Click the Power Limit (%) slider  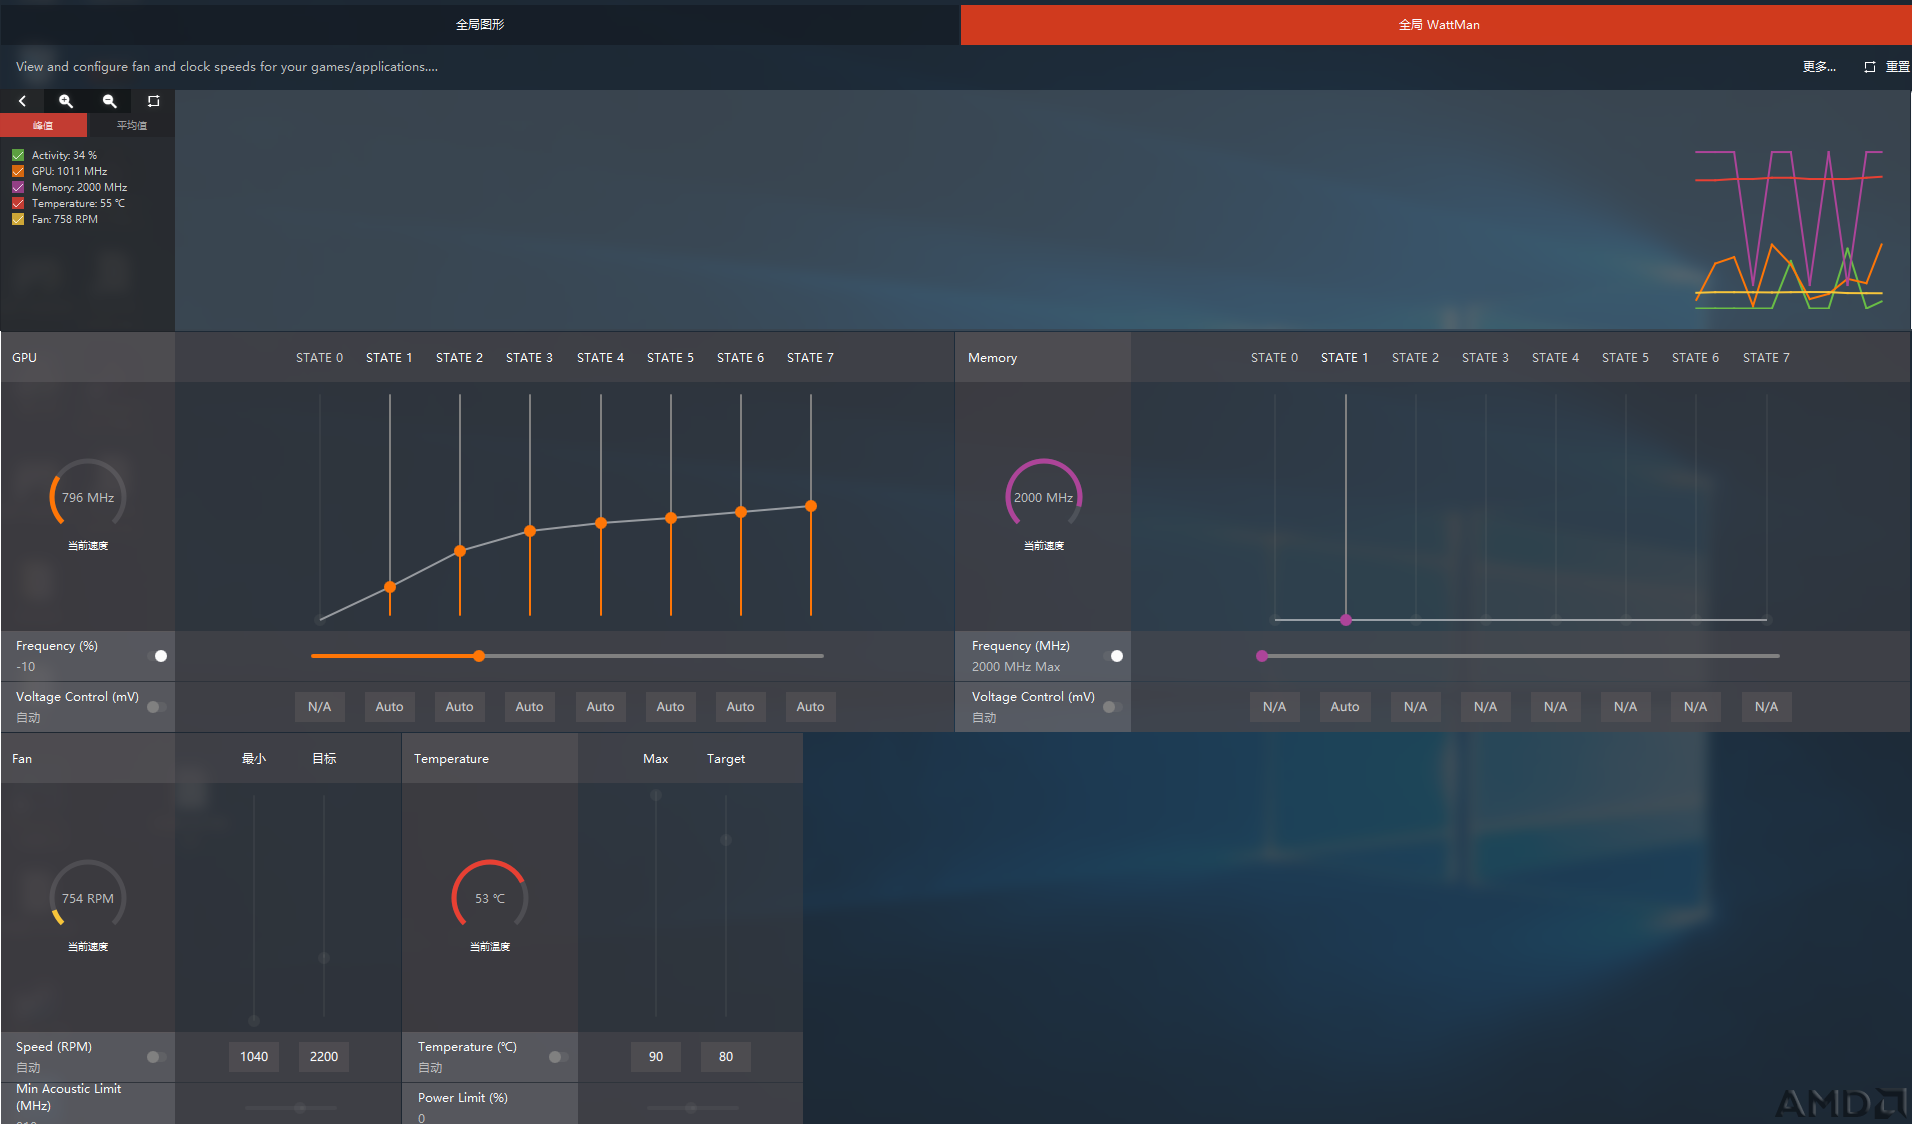[x=691, y=1108]
